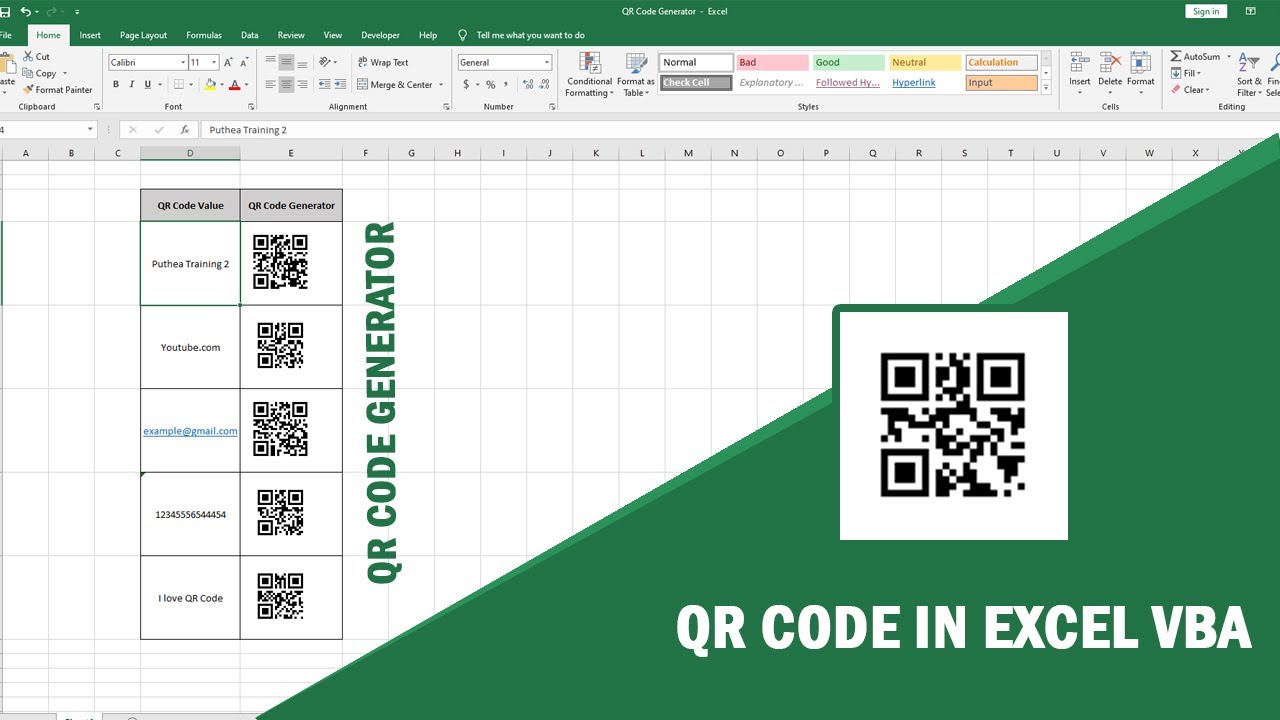Screen dimensions: 1280x720
Task: Open the font size 11 dropdown
Action: tap(214, 62)
